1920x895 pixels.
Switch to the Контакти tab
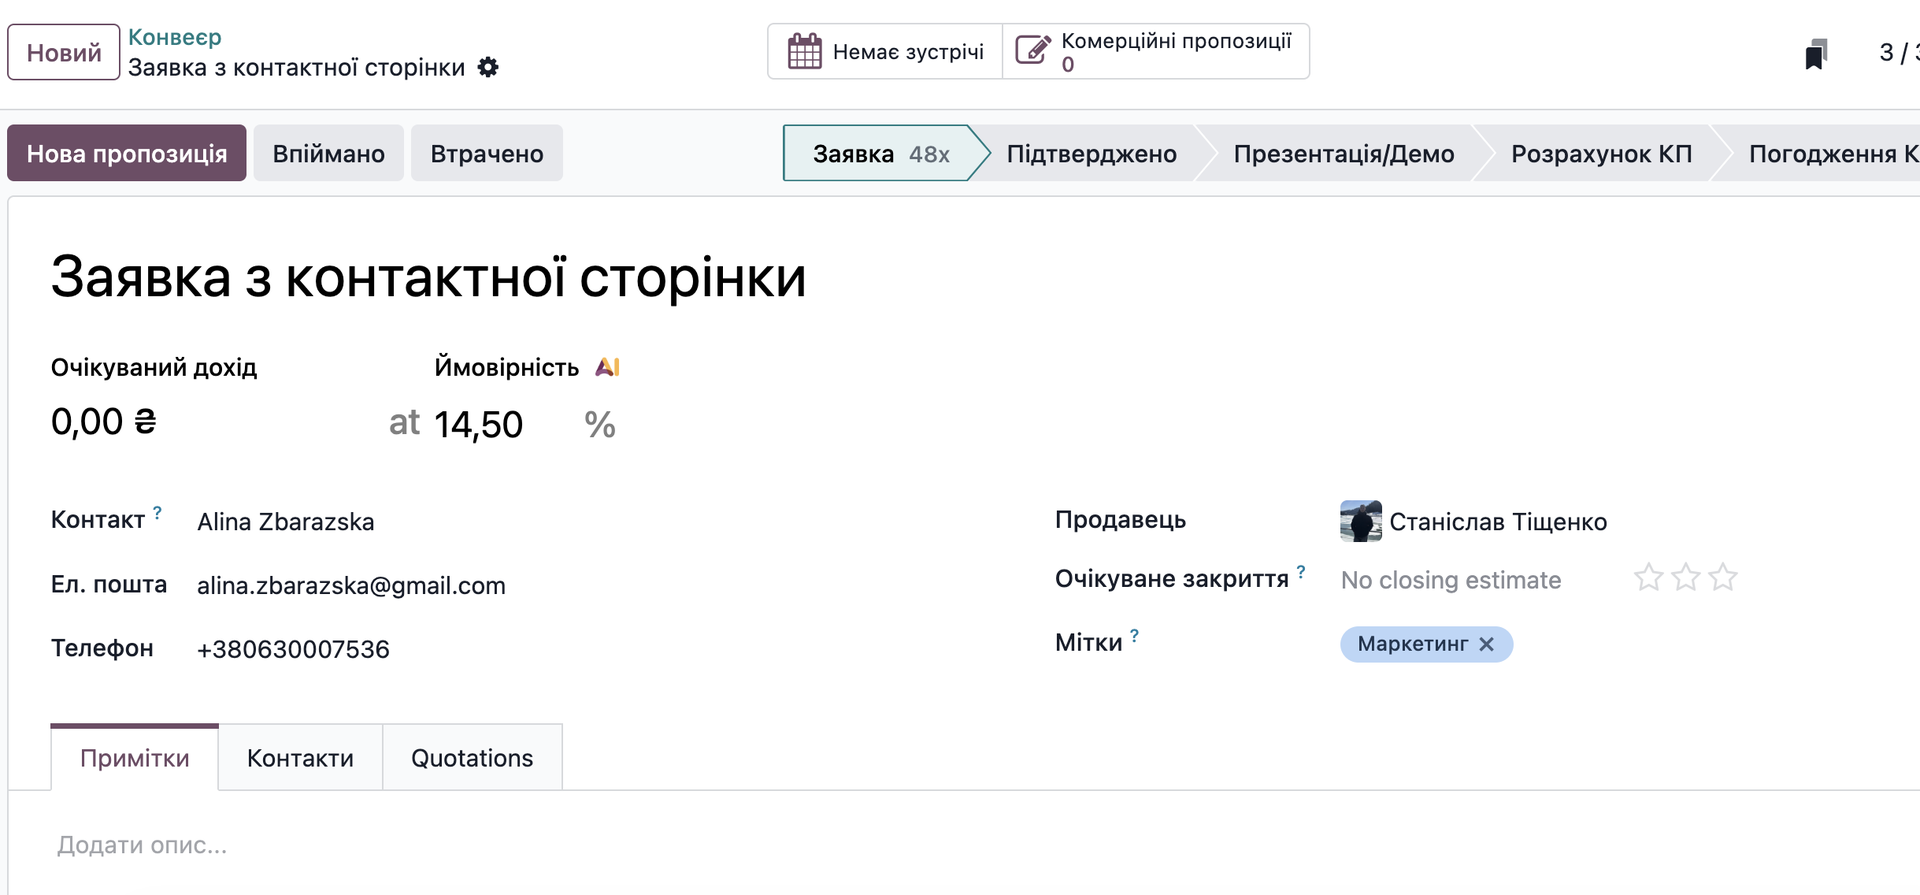(x=300, y=758)
